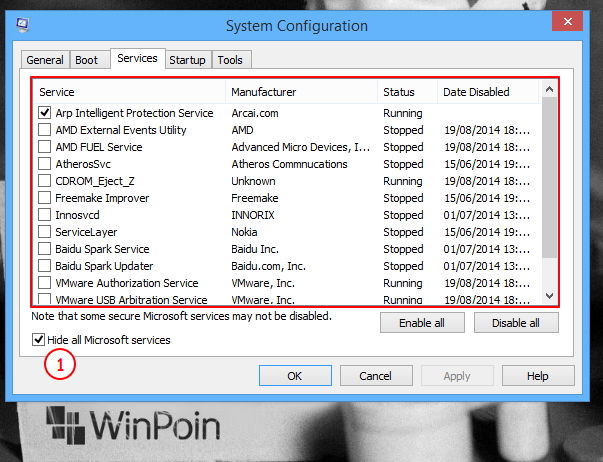
Task: Open Help for System Configuration
Action: coord(538,375)
